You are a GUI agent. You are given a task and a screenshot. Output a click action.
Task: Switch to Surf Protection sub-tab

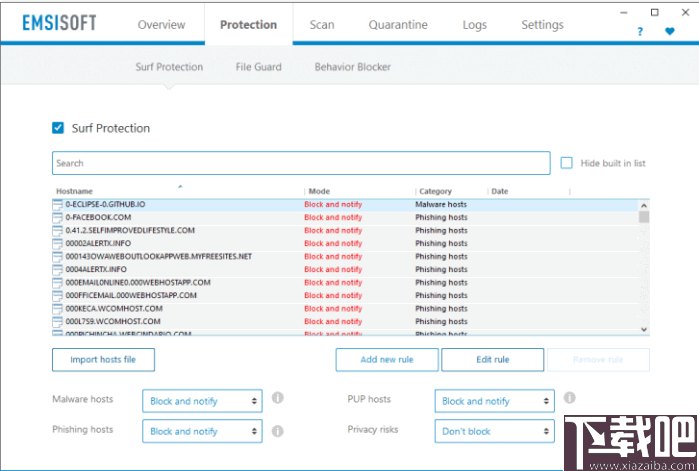pos(169,67)
